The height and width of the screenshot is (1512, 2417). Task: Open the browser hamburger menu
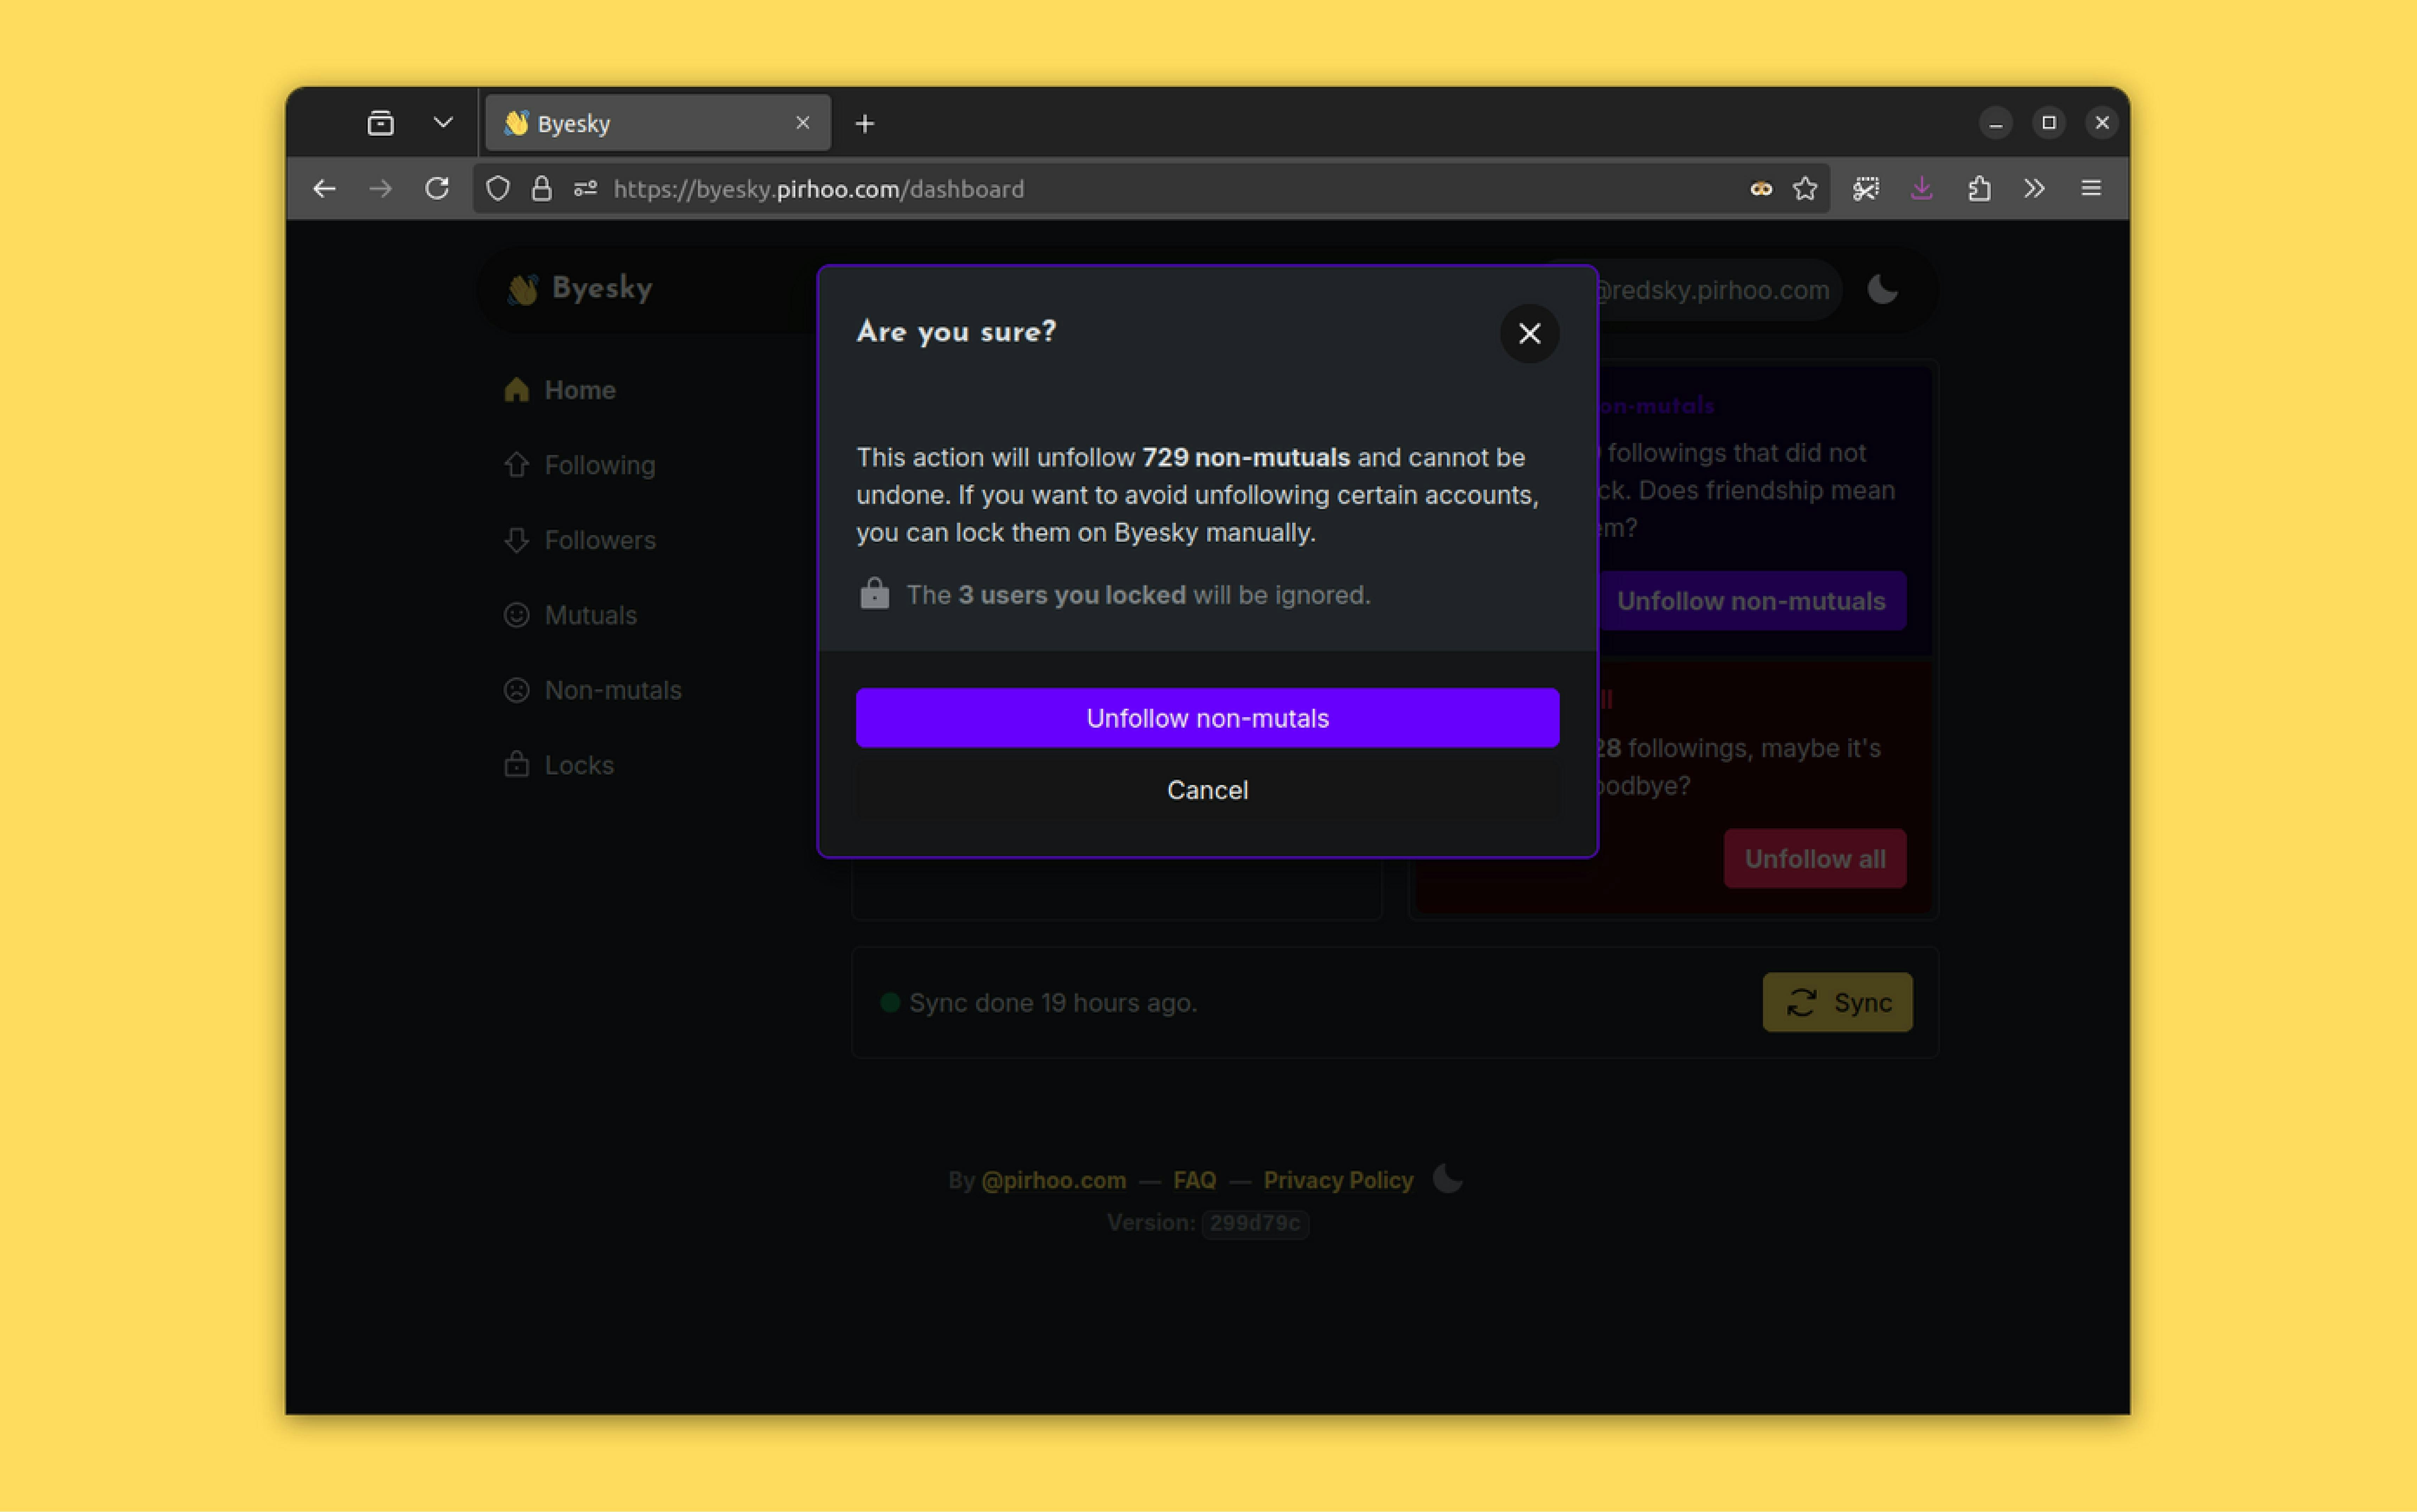pyautogui.click(x=2091, y=188)
